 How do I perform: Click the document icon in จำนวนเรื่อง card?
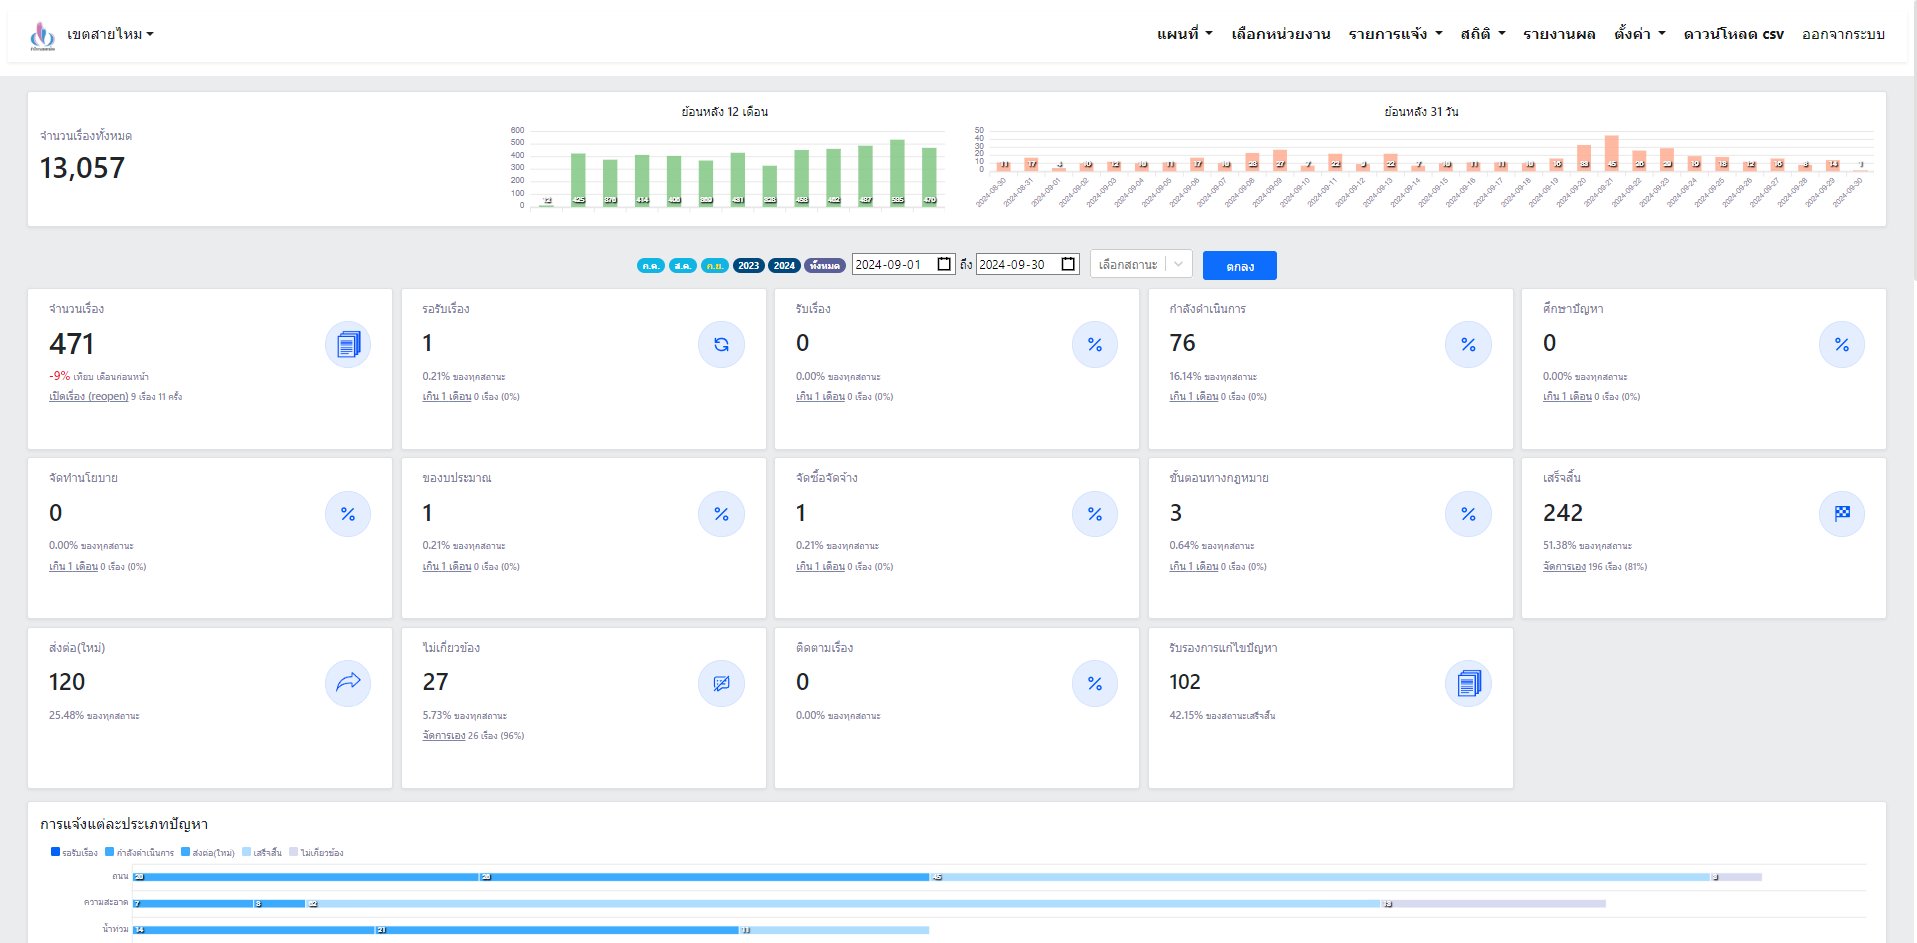tap(347, 345)
